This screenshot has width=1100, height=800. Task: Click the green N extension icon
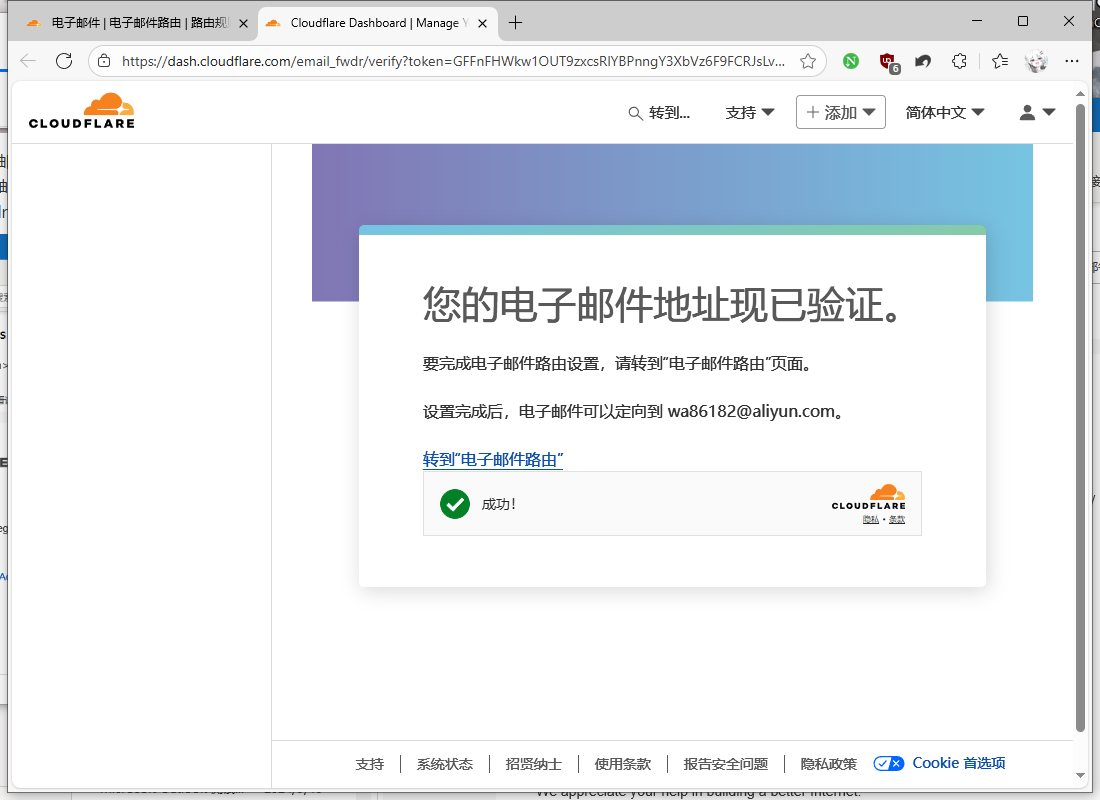(x=850, y=61)
